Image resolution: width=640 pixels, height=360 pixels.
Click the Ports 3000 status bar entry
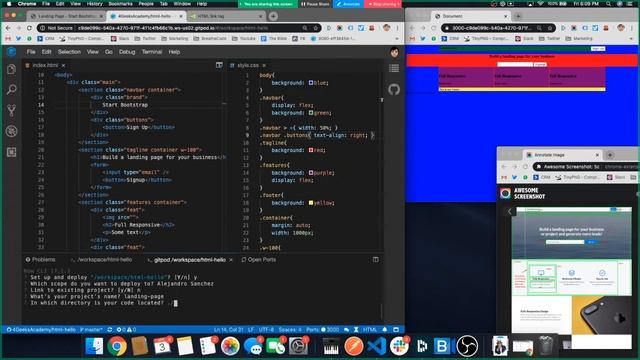coord(322,329)
